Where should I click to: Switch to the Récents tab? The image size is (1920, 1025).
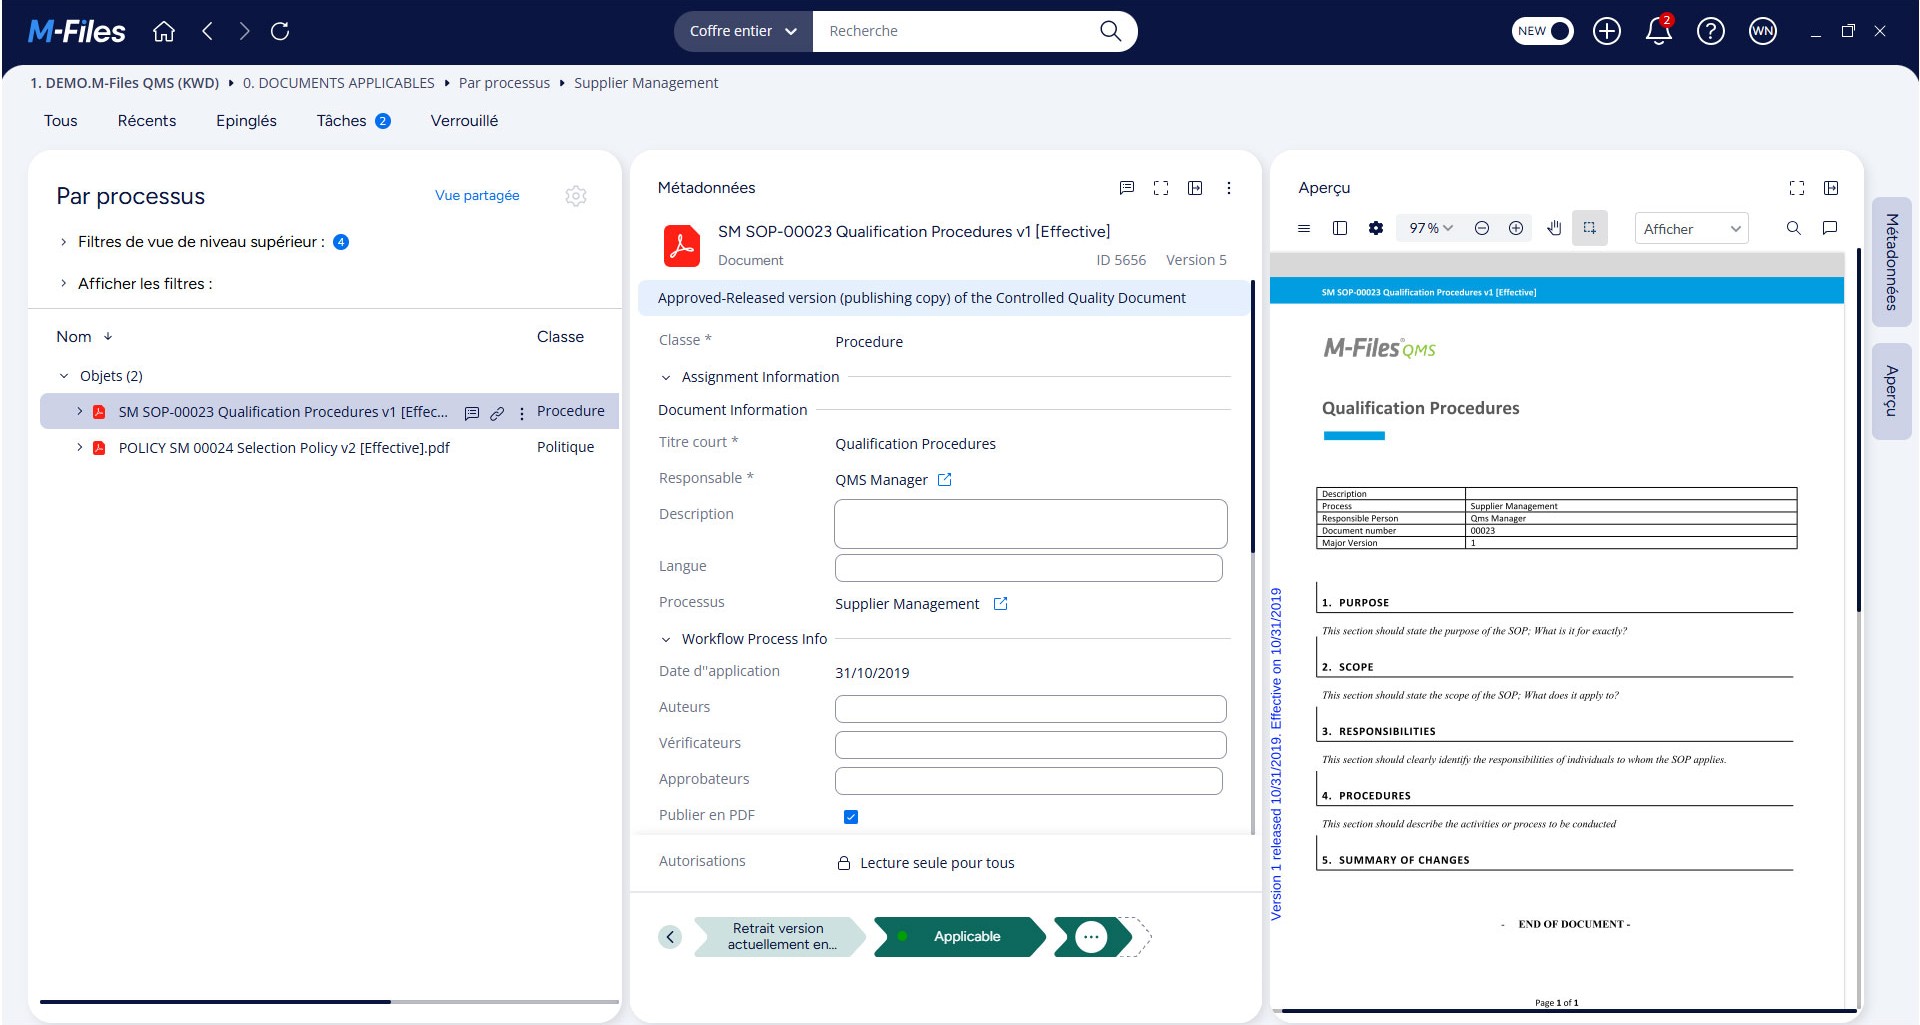[x=147, y=121]
